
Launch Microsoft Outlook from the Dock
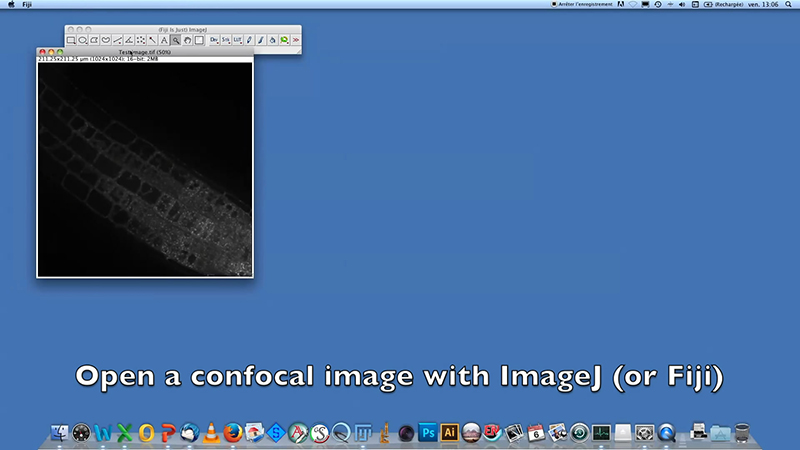pos(146,433)
